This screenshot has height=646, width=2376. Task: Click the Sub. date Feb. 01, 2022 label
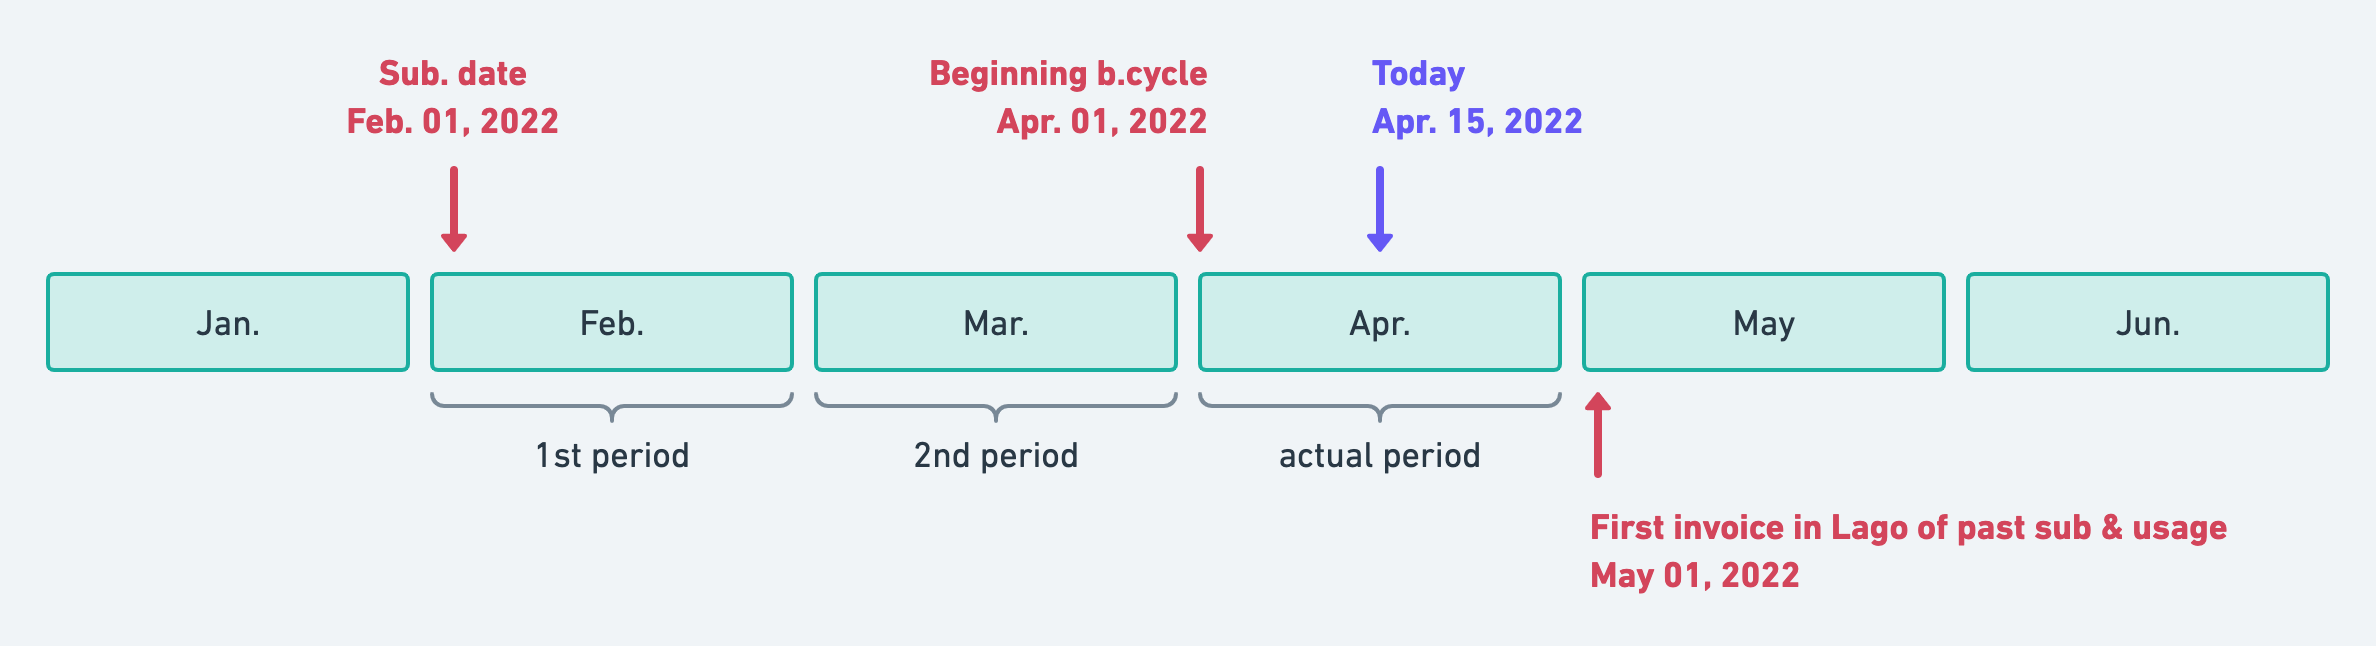[x=453, y=97]
